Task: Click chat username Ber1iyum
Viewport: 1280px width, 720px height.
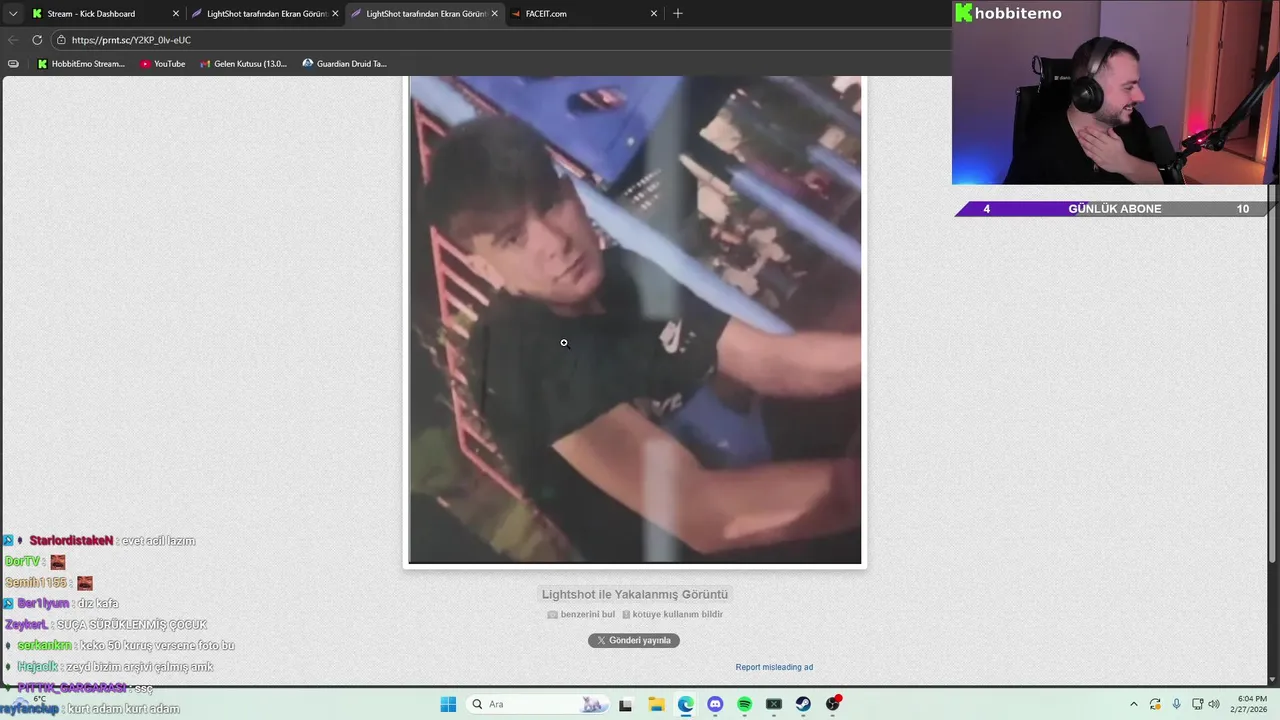Action: tap(43, 604)
